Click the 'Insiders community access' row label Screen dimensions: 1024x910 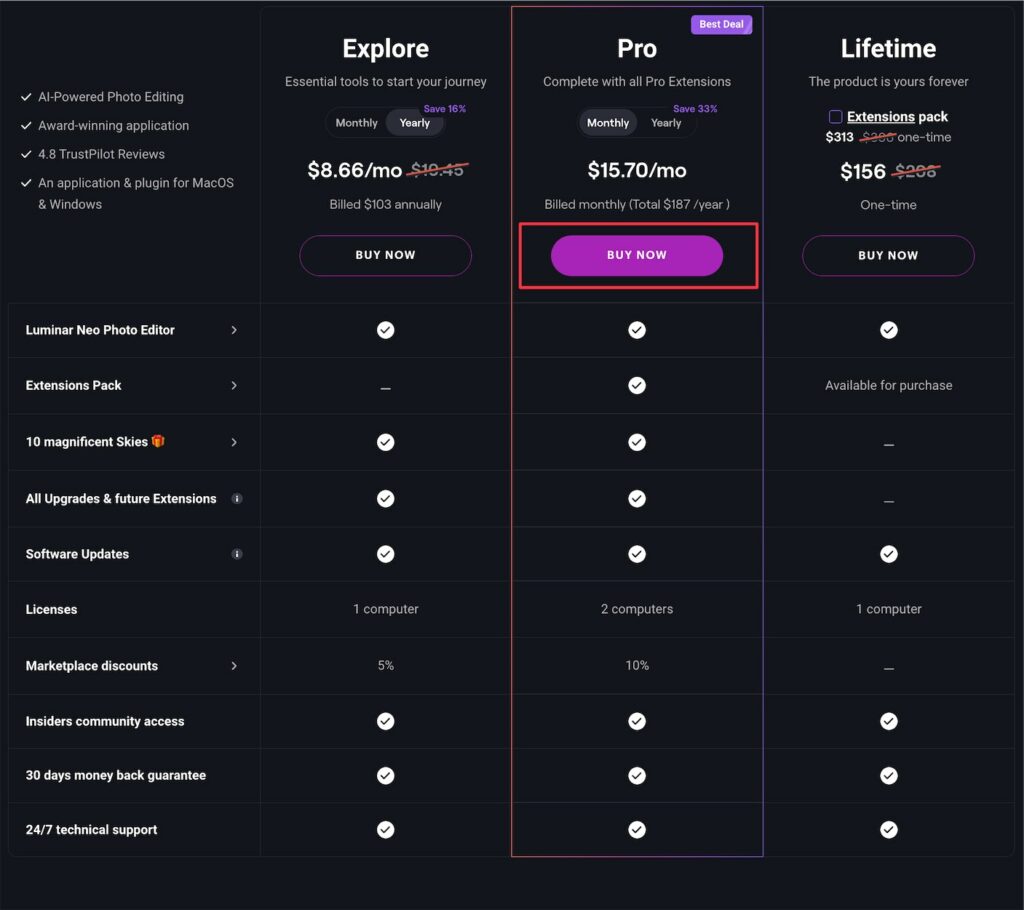104,721
